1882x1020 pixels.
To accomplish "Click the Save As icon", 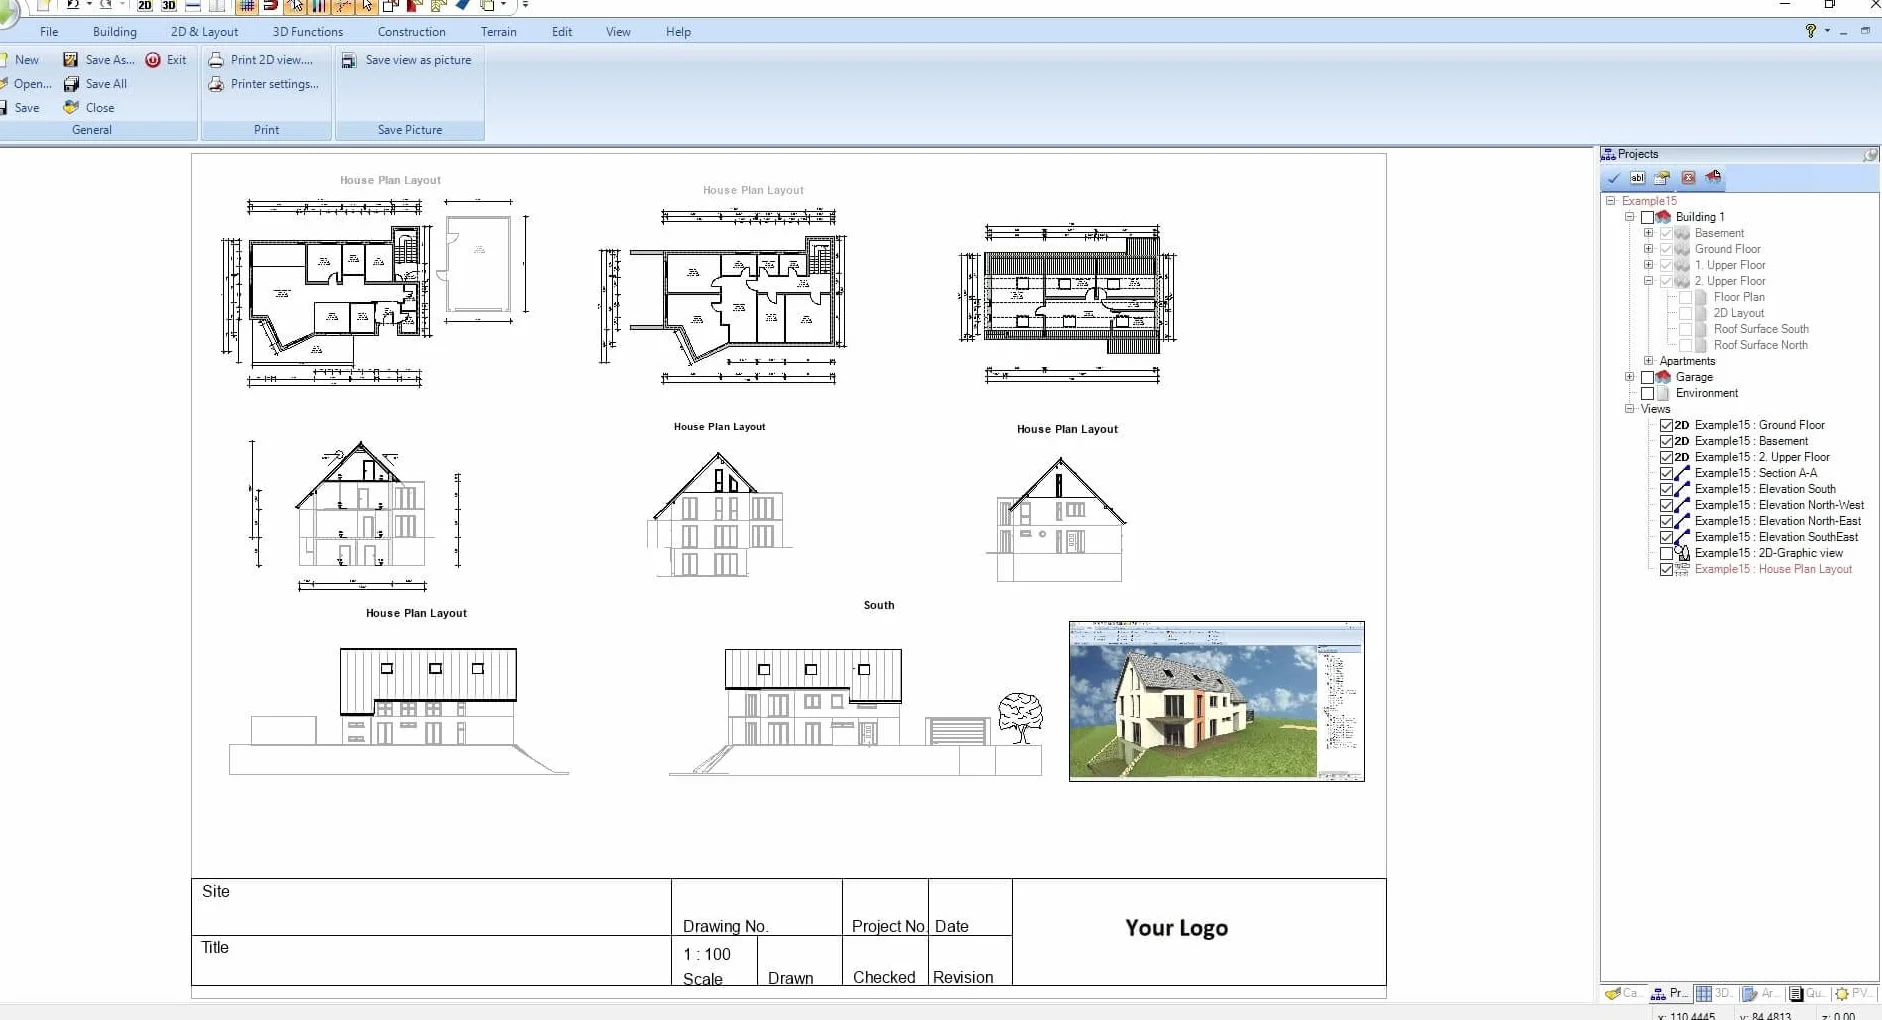I will [71, 60].
